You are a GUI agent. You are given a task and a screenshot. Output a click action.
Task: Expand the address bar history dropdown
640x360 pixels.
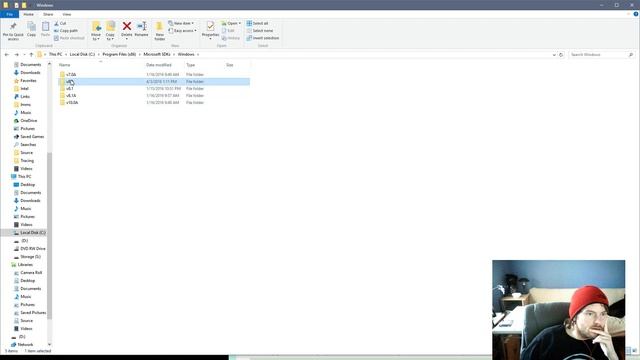[554, 54]
